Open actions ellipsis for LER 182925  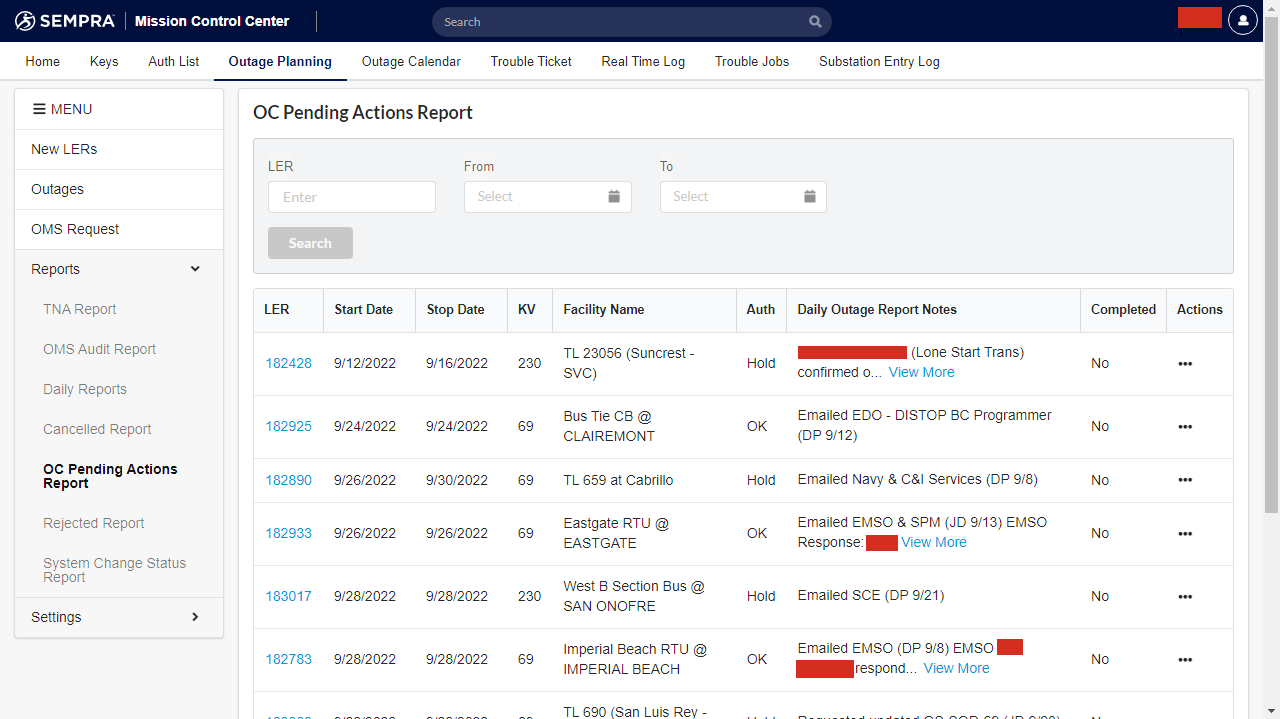click(1185, 427)
